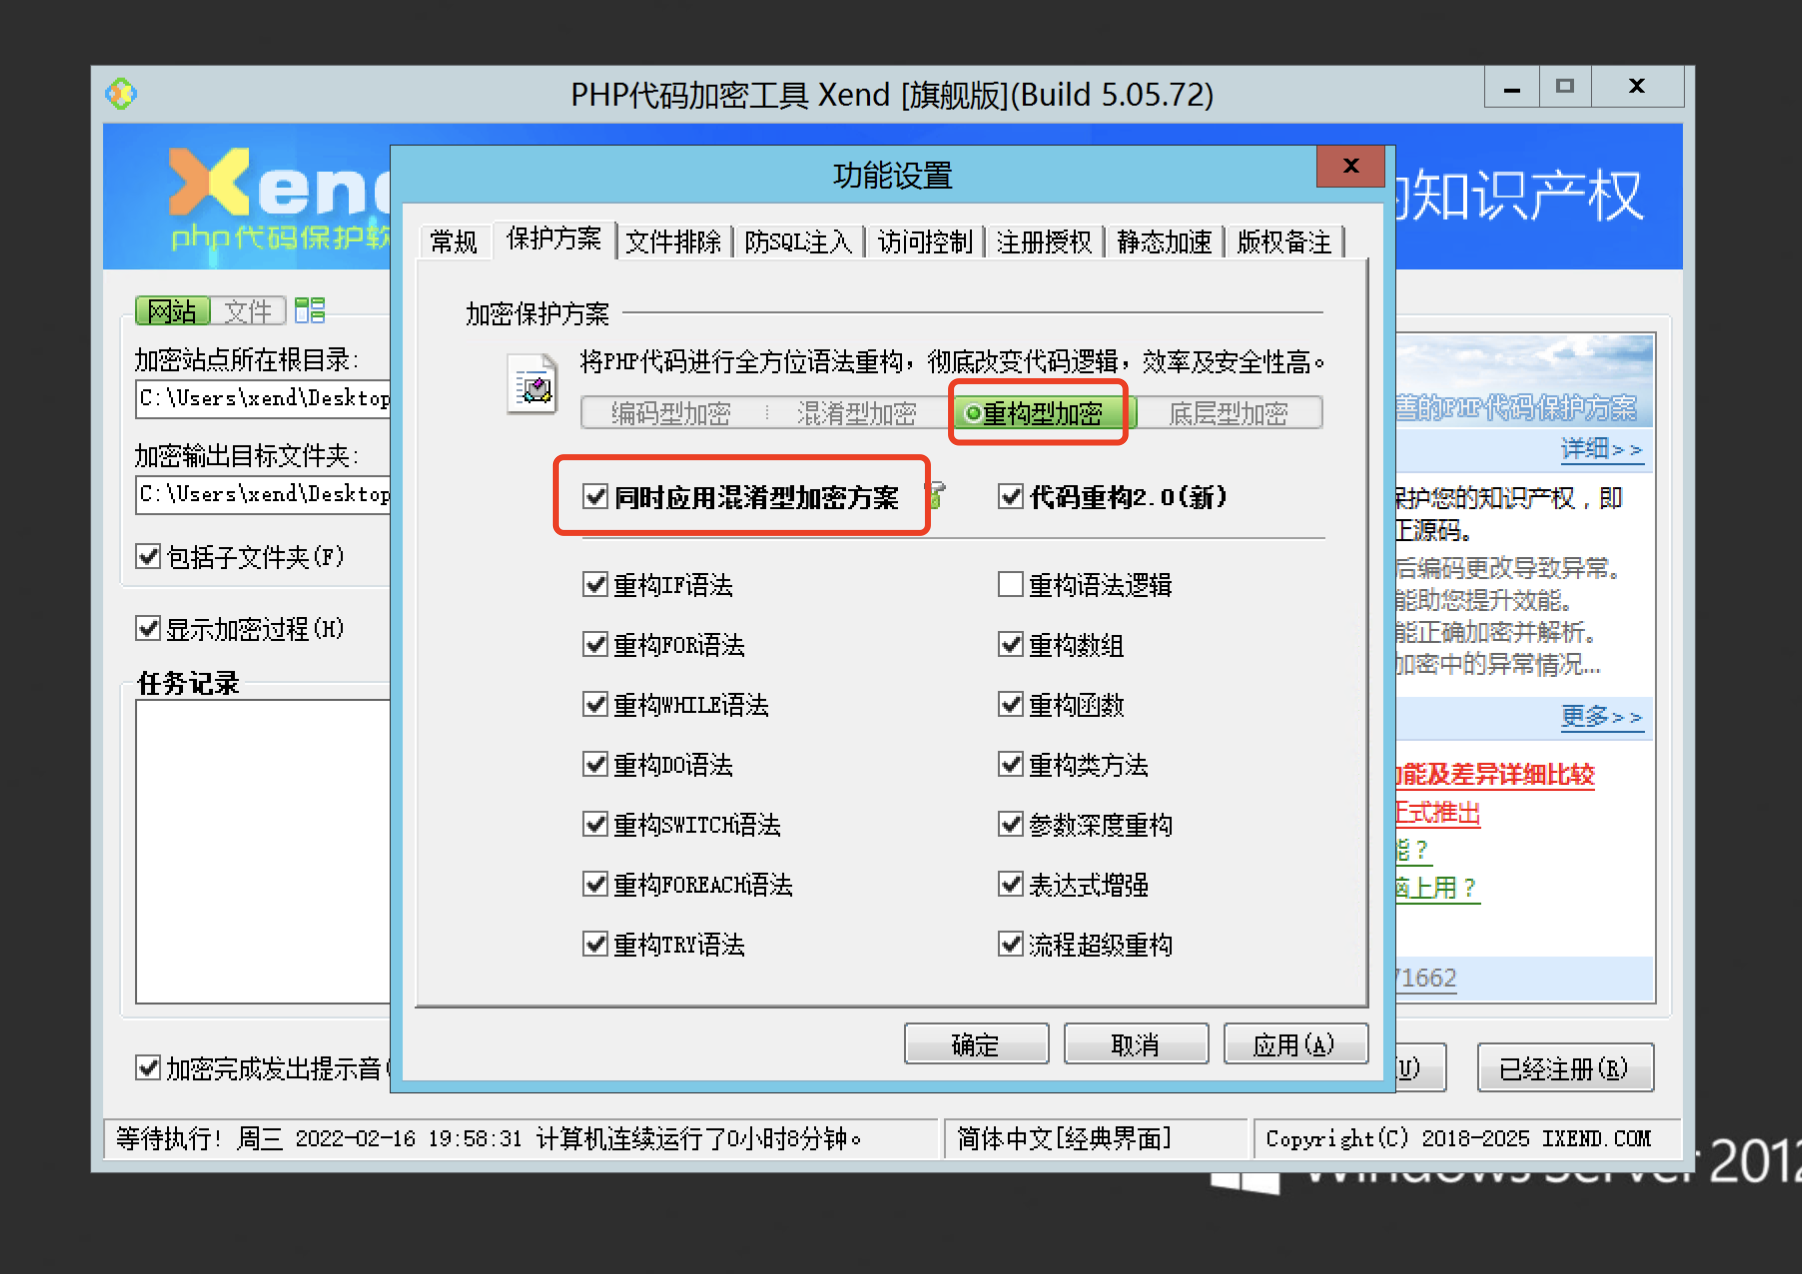This screenshot has height=1274, width=1802.
Task: Toggle 重构数组 checkbox
Action: pos(1011,644)
